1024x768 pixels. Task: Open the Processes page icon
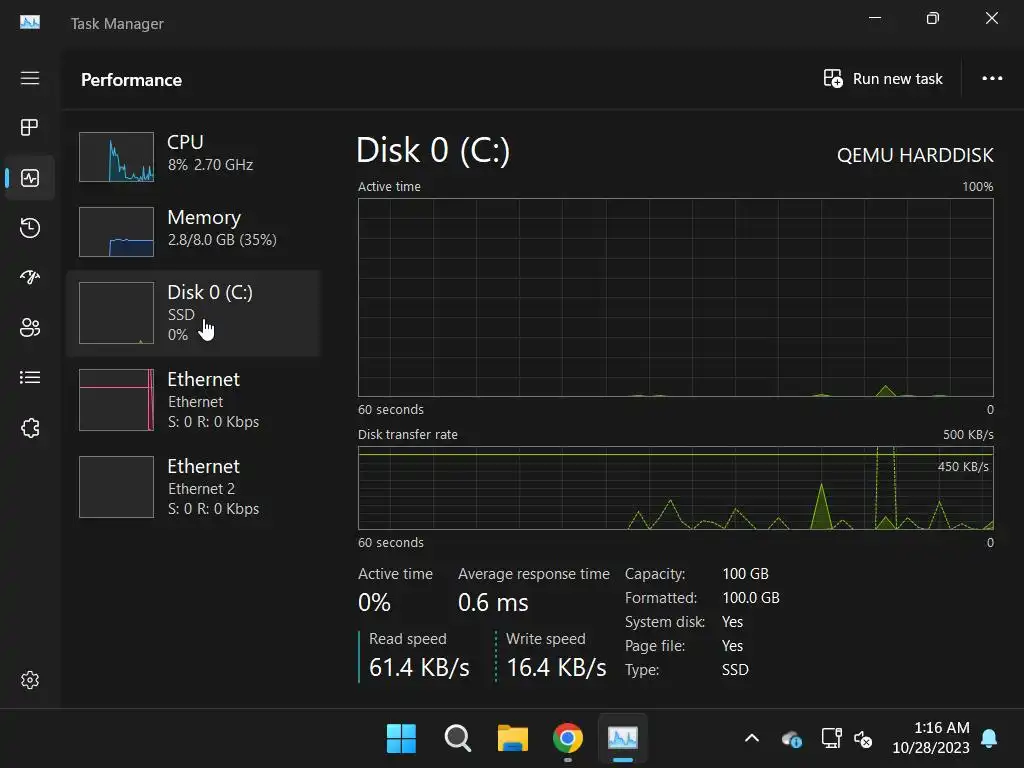(x=30, y=127)
